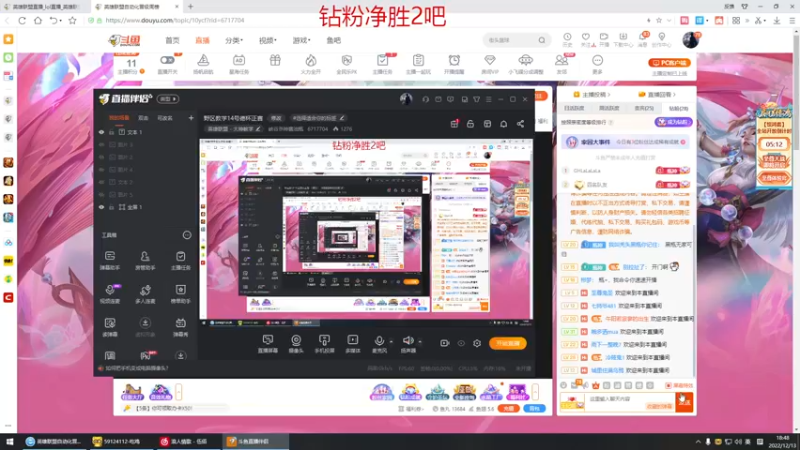Click the 发送 chat send button
The image size is (800, 450).
point(684,403)
